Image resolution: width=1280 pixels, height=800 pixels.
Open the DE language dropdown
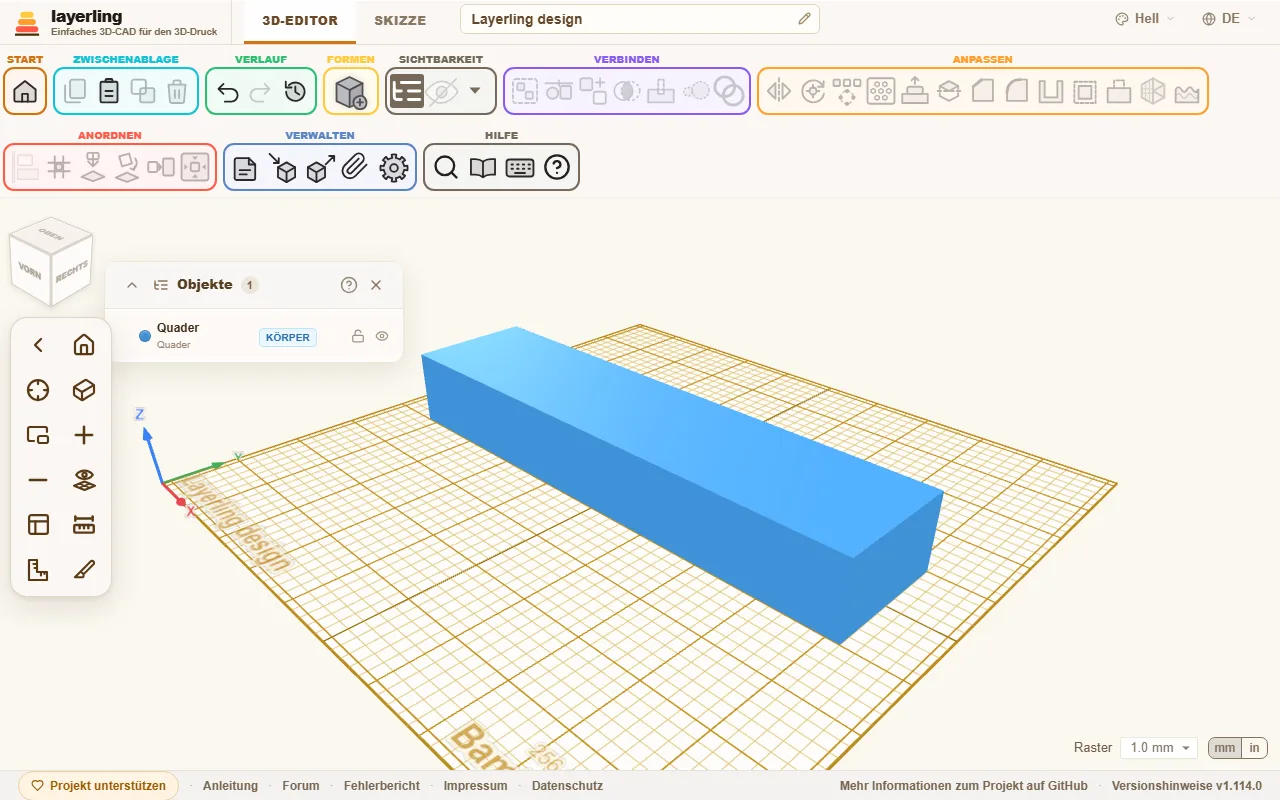[1229, 19]
